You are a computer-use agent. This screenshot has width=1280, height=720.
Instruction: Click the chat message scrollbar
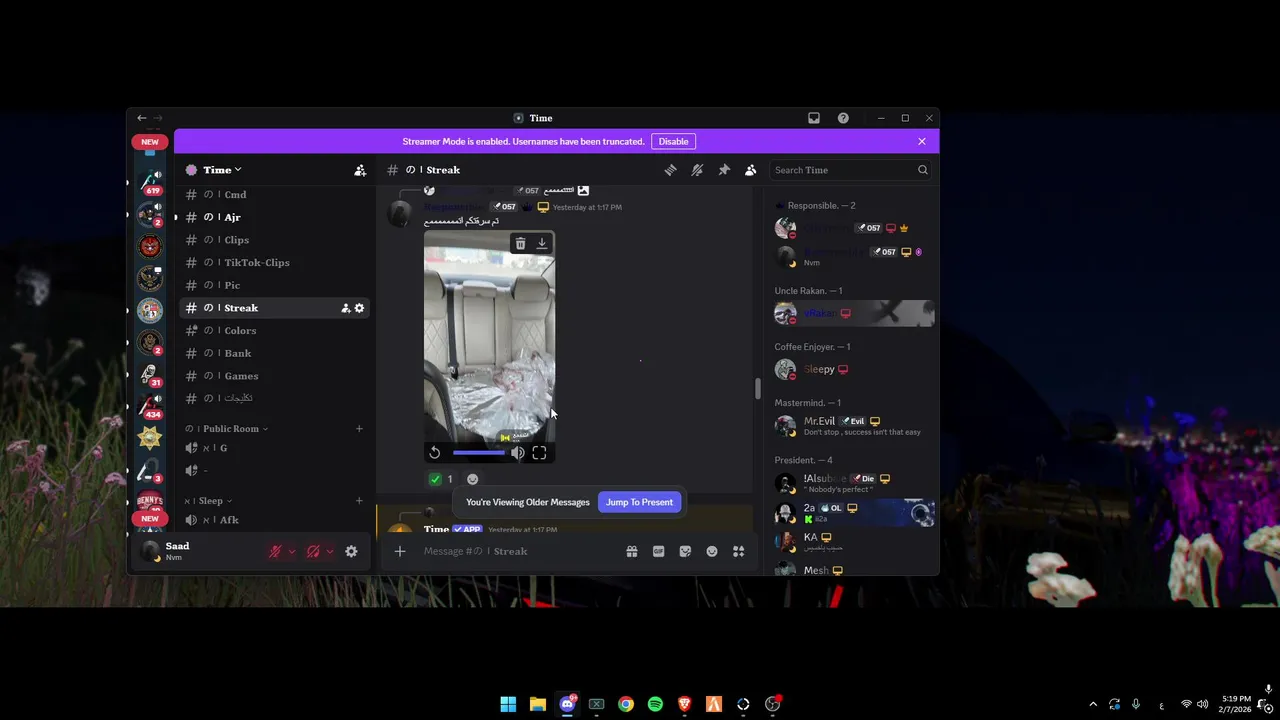pos(757,388)
